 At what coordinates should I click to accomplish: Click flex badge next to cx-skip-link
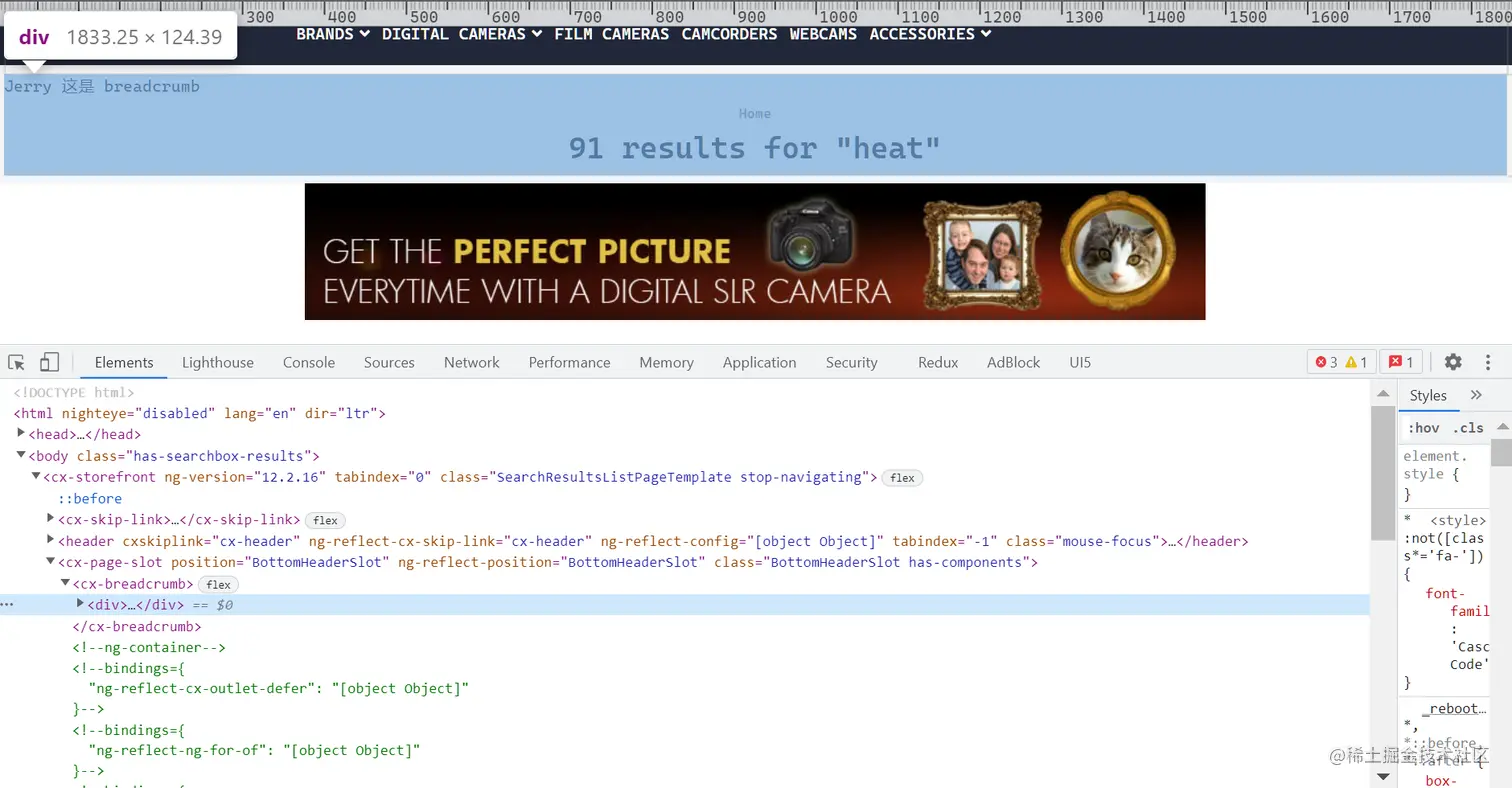click(325, 520)
